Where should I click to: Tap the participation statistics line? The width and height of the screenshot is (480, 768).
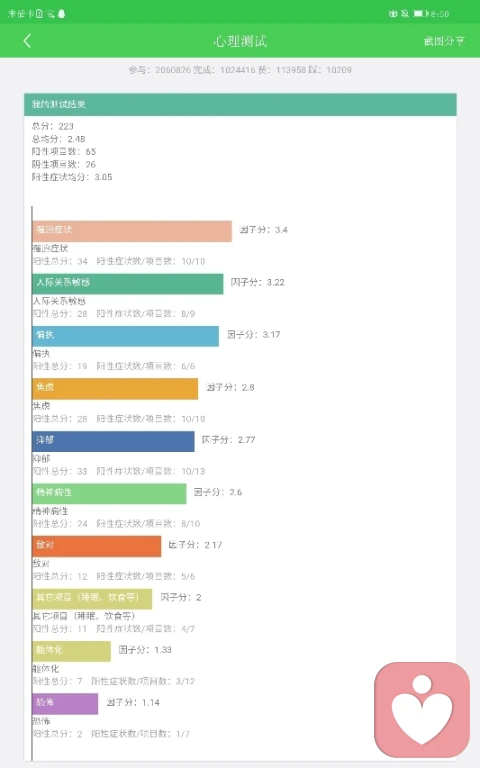pos(240,70)
